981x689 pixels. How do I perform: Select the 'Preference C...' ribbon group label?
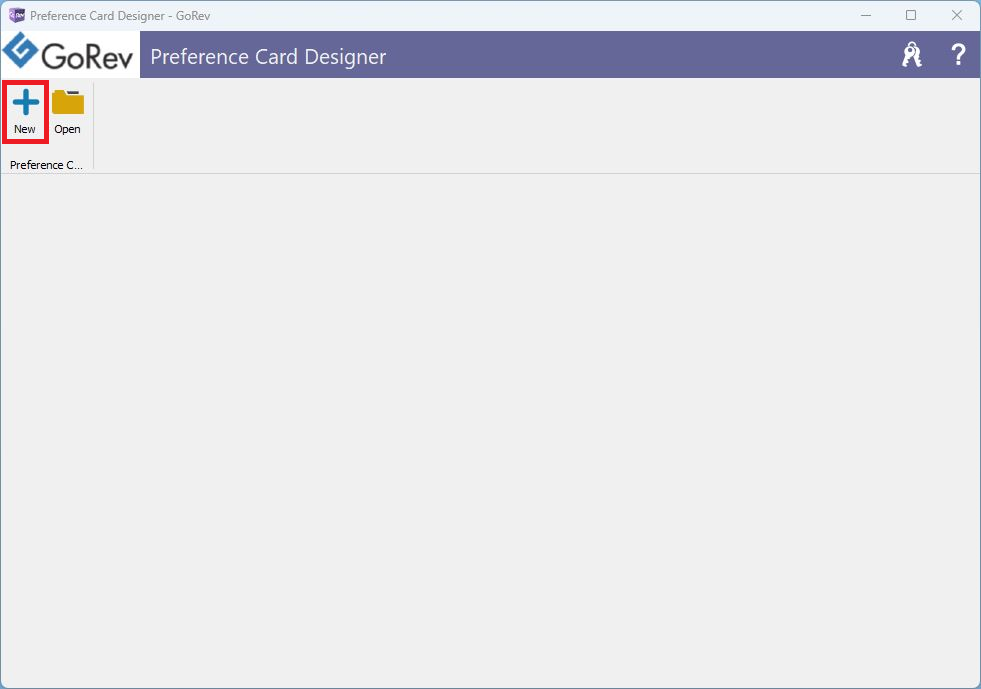coord(46,165)
